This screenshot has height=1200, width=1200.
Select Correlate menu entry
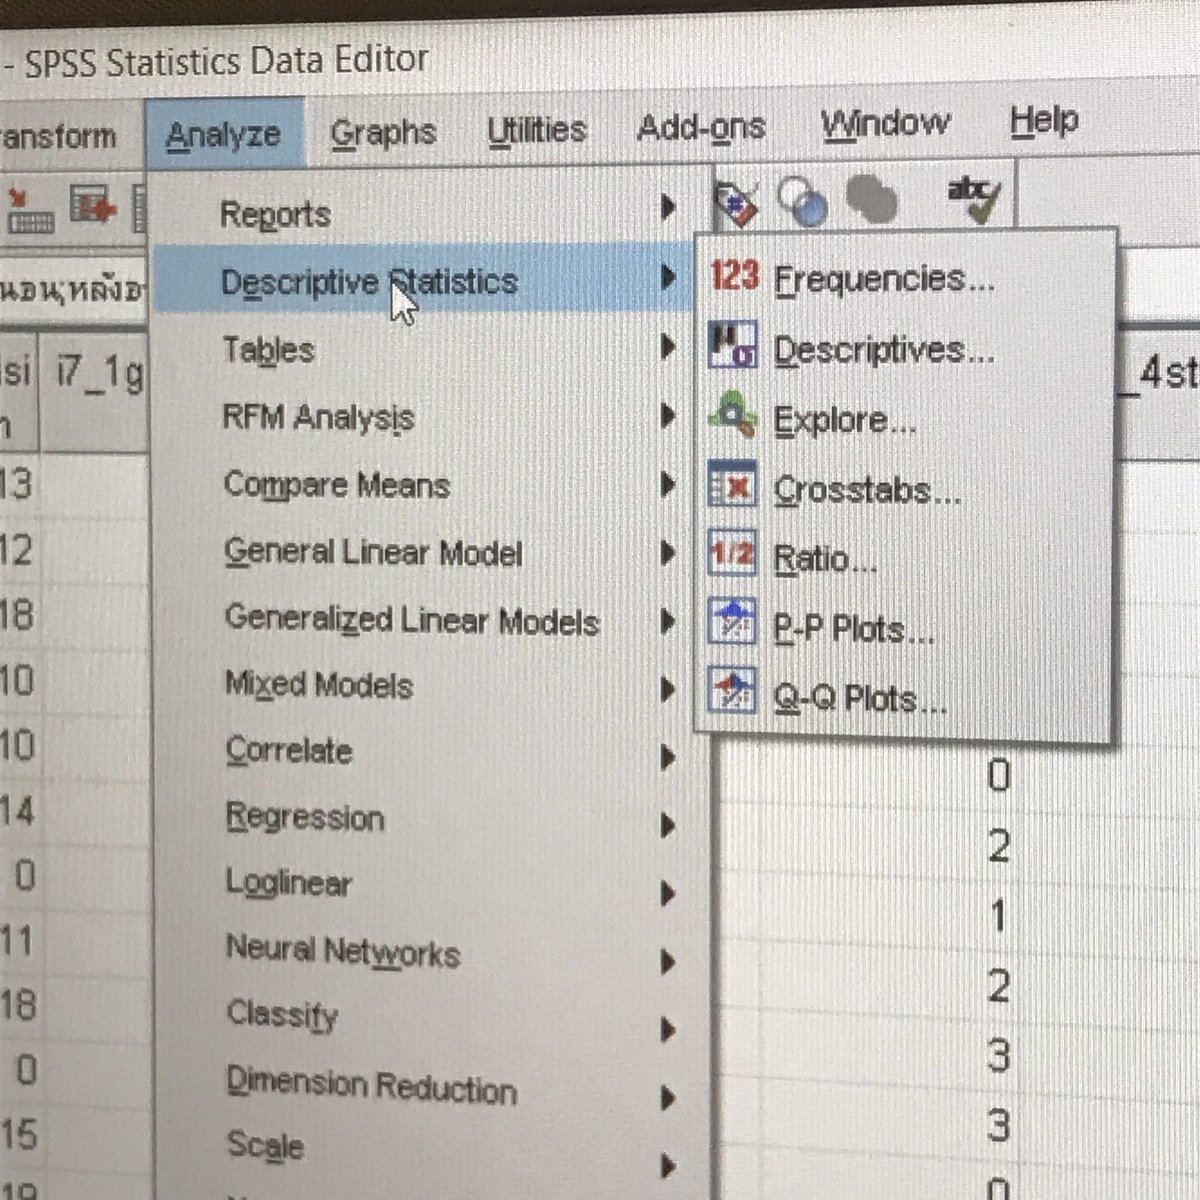289,751
